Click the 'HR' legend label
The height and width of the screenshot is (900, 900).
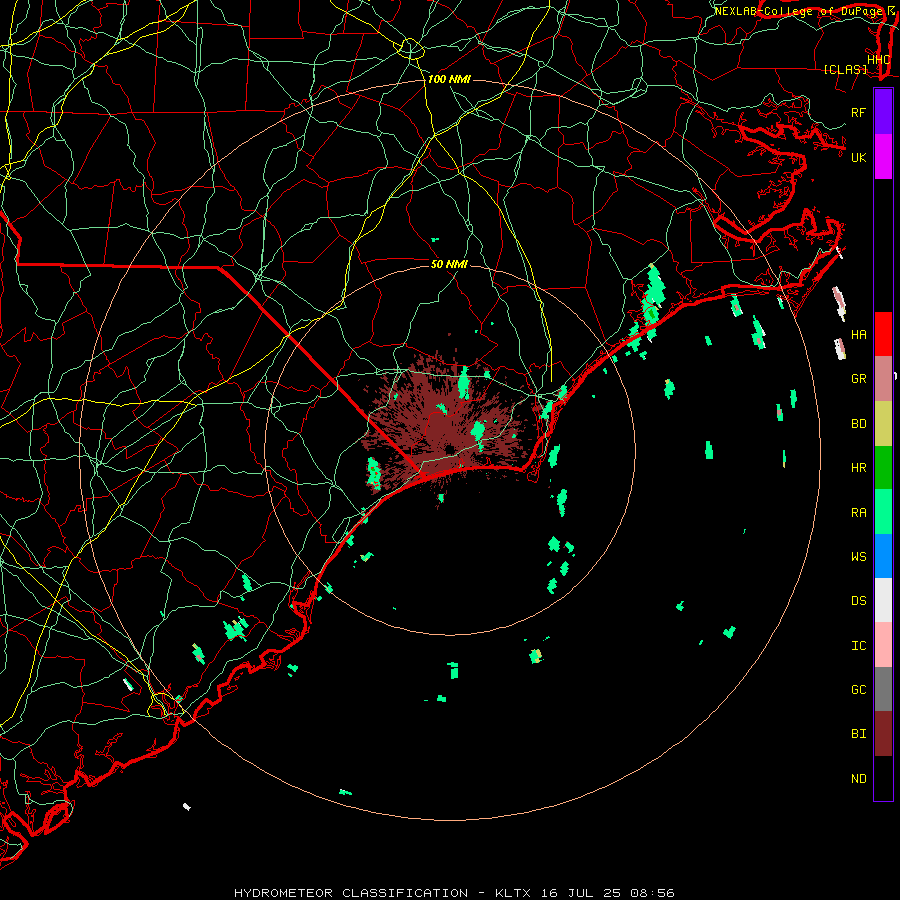858,468
